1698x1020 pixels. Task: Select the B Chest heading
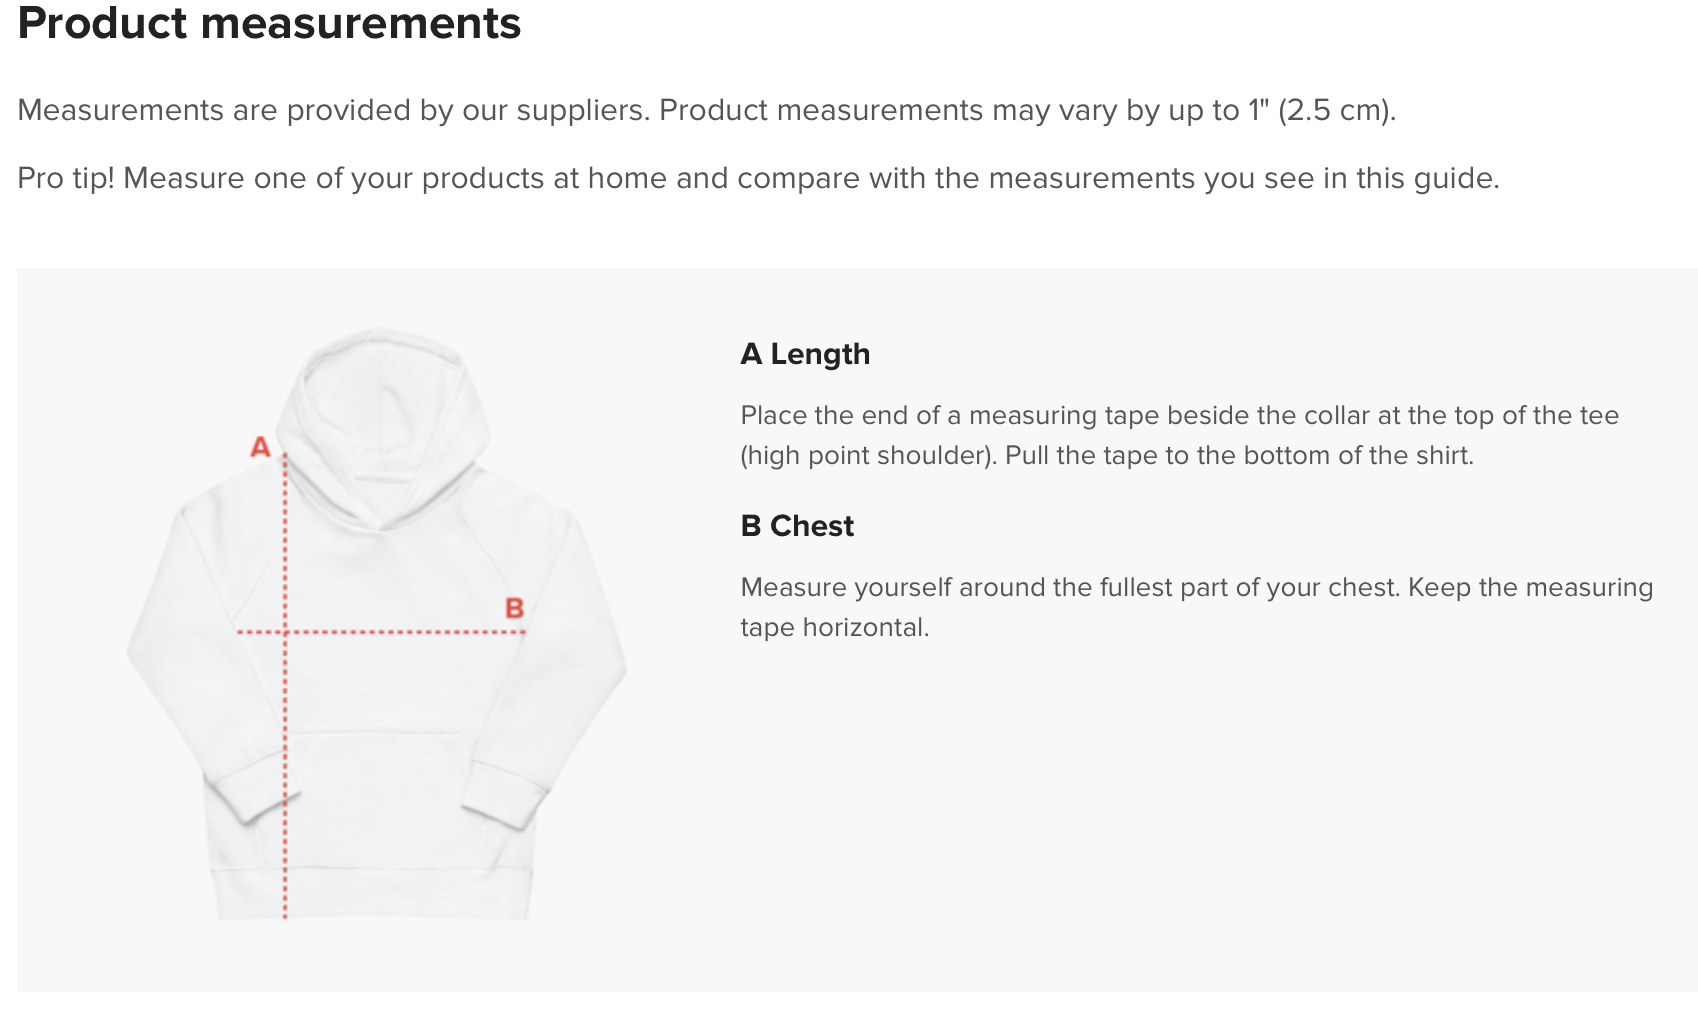click(x=797, y=526)
